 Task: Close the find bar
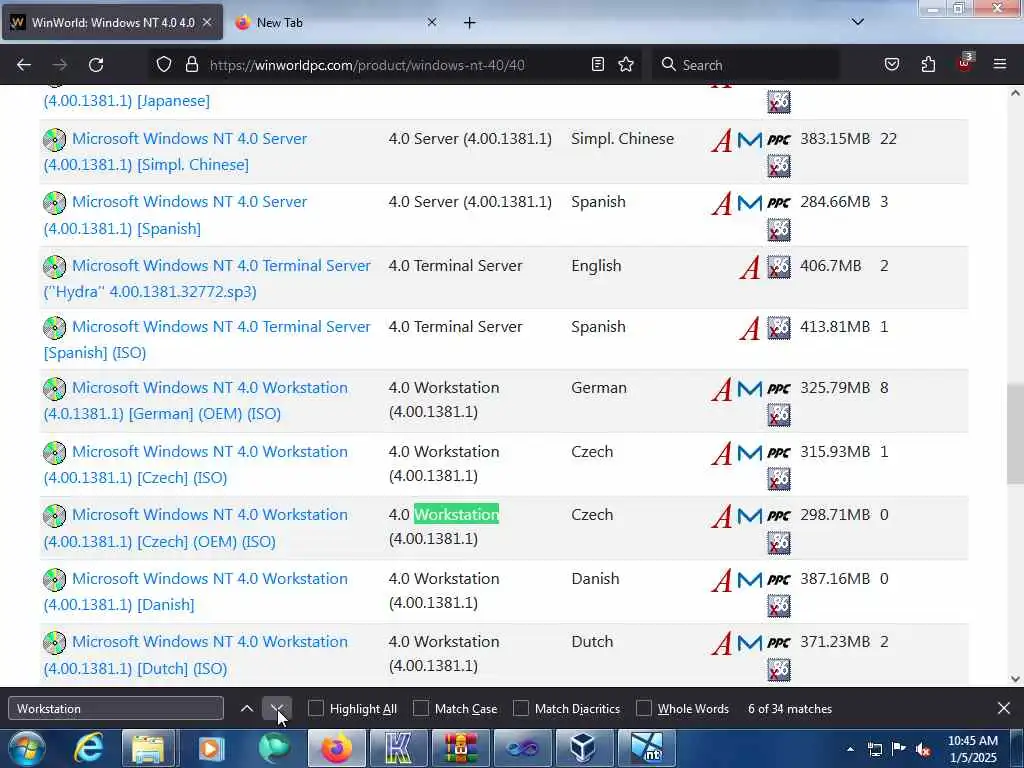tap(1004, 708)
